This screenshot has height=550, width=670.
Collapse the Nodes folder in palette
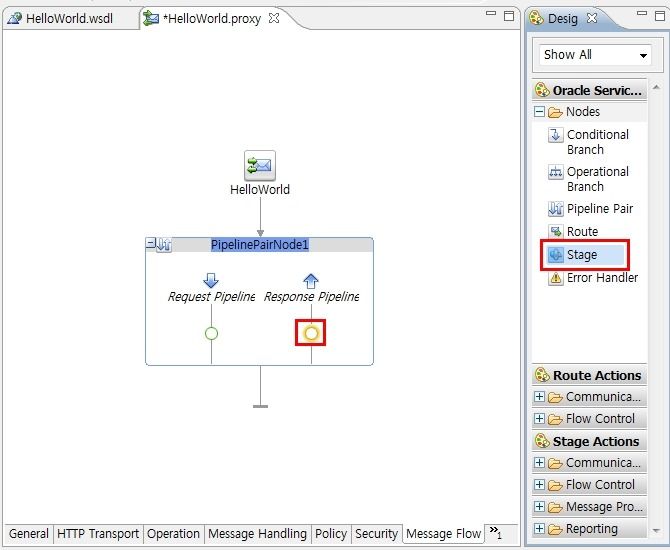coord(539,112)
